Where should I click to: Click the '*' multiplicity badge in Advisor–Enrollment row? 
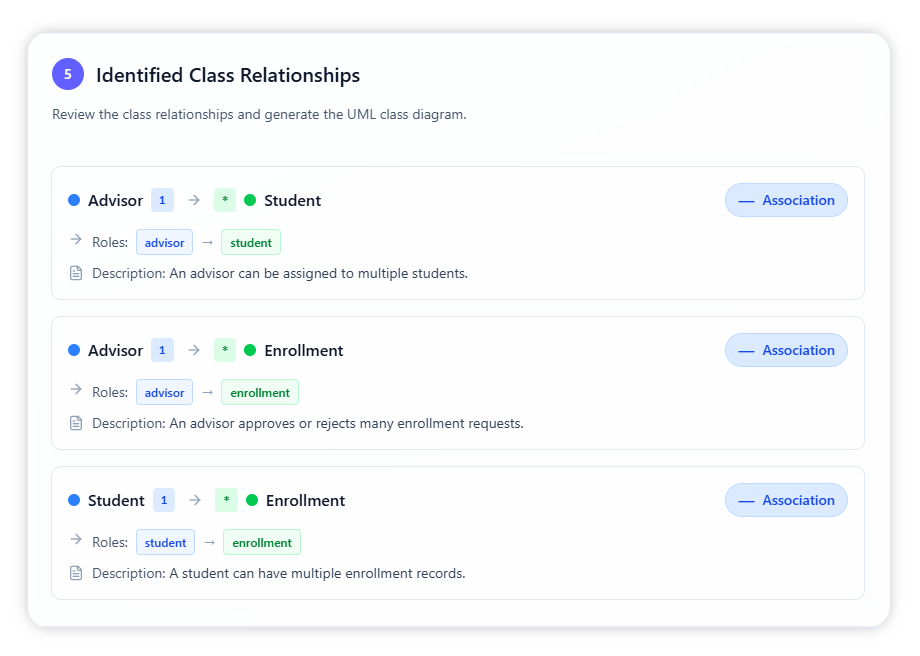coord(225,350)
